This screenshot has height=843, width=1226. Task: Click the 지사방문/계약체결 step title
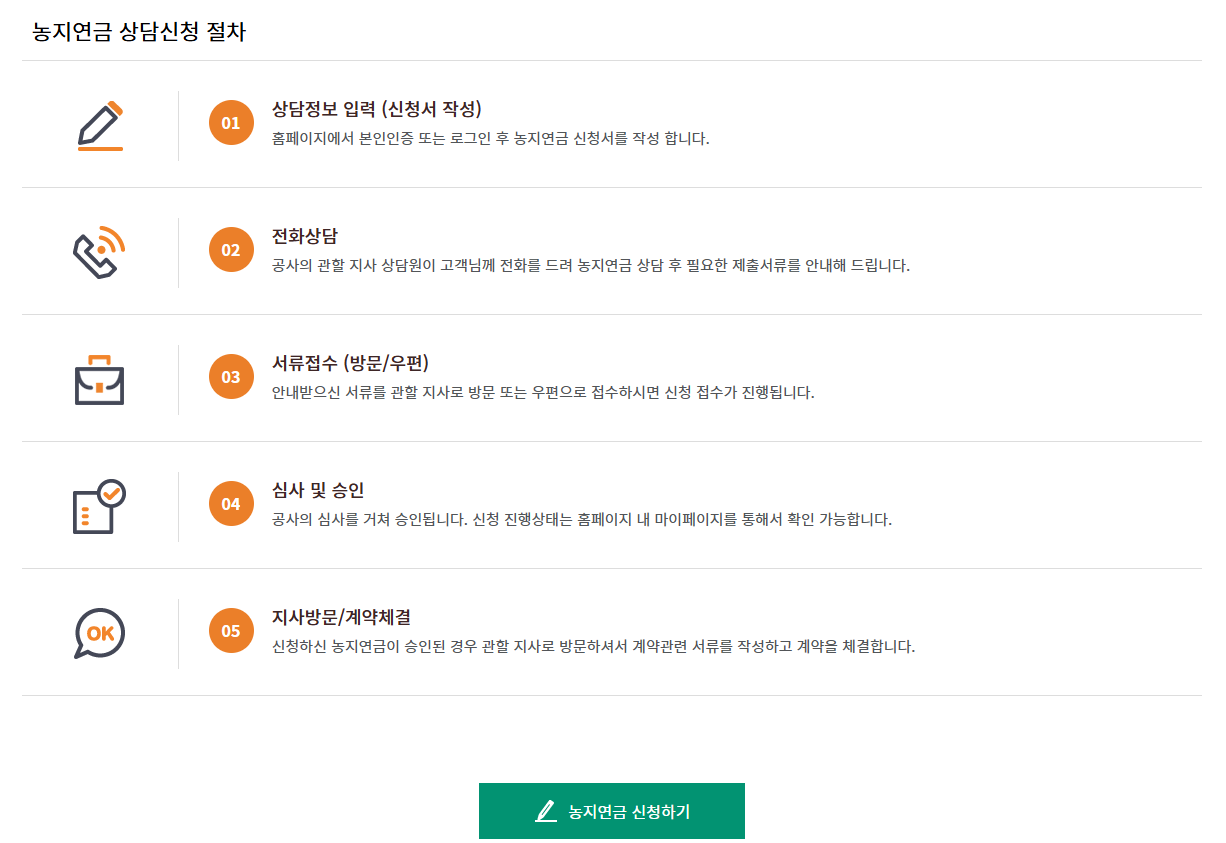pyautogui.click(x=350, y=617)
